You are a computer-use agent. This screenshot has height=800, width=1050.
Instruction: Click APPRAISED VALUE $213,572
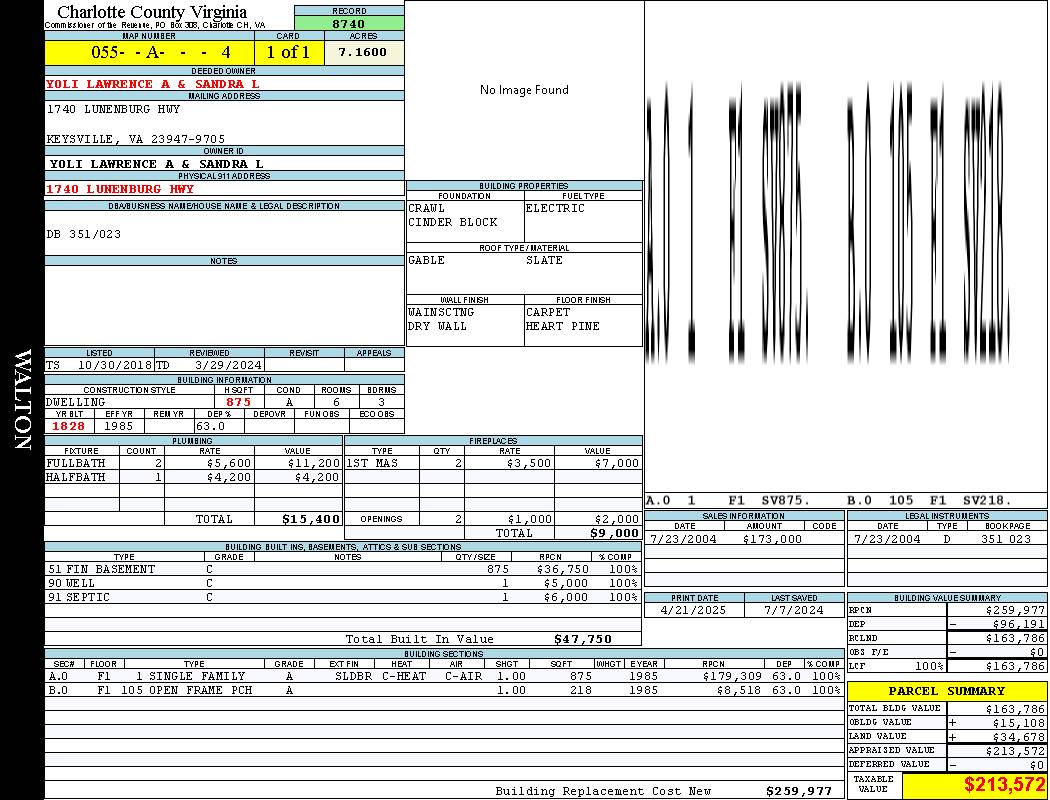pos(1015,751)
